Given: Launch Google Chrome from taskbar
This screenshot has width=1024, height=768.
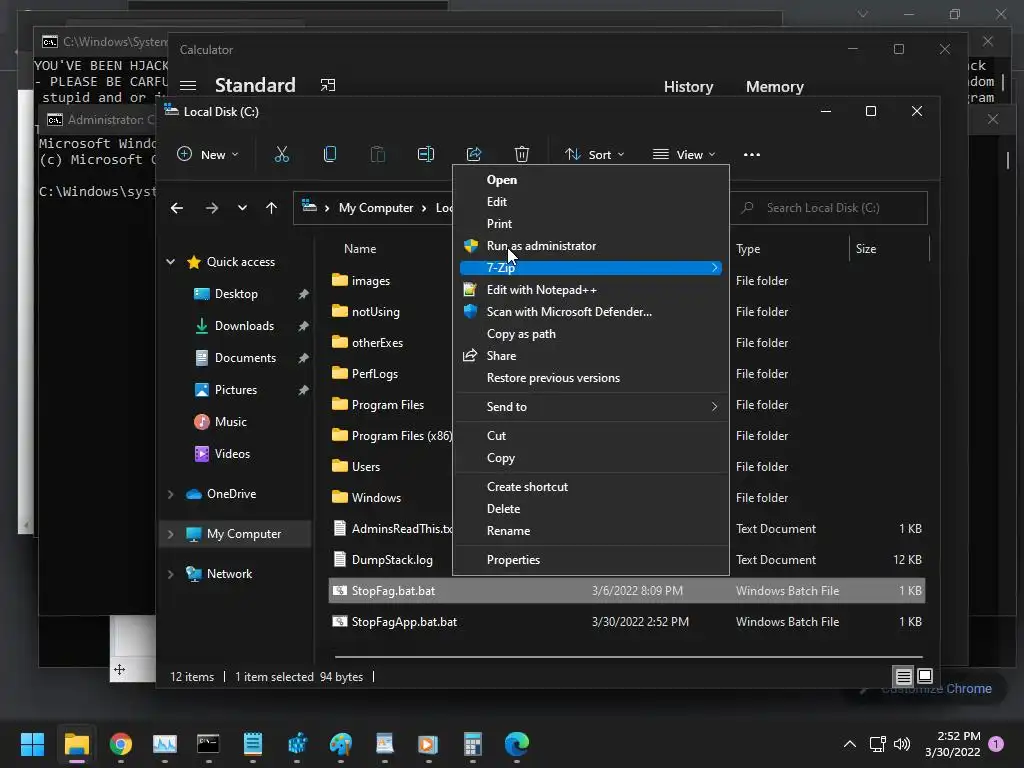Looking at the screenshot, I should (121, 744).
